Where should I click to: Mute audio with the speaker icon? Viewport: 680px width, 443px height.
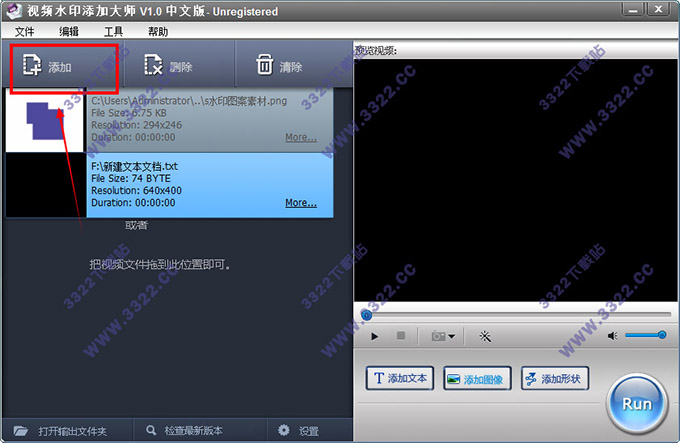[612, 336]
